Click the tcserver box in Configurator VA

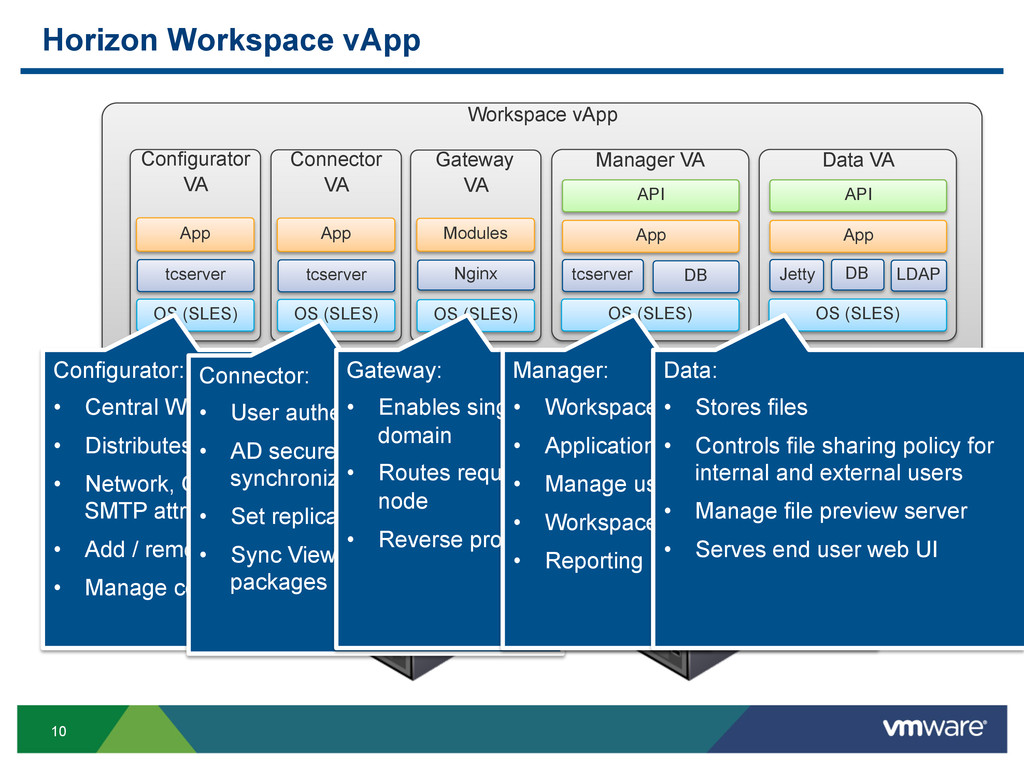(195, 275)
